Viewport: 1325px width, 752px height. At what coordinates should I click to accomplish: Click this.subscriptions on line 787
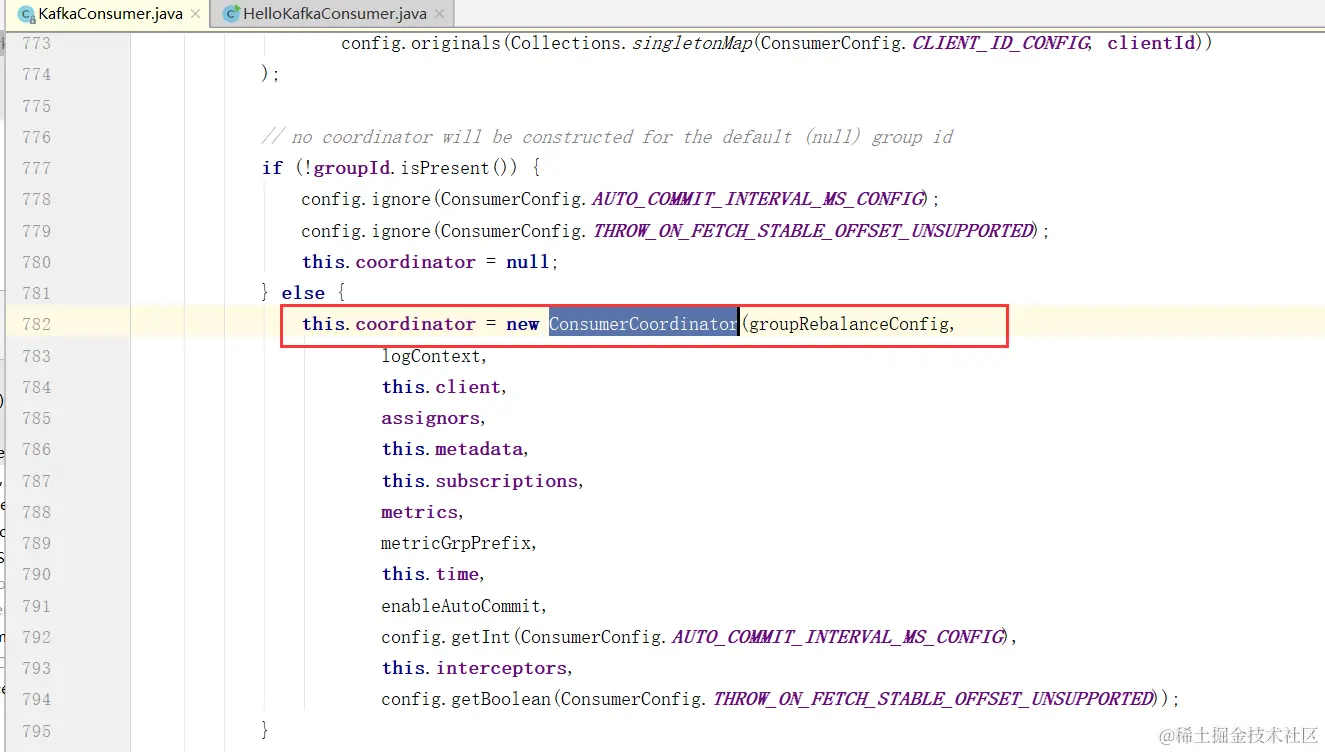(479, 481)
